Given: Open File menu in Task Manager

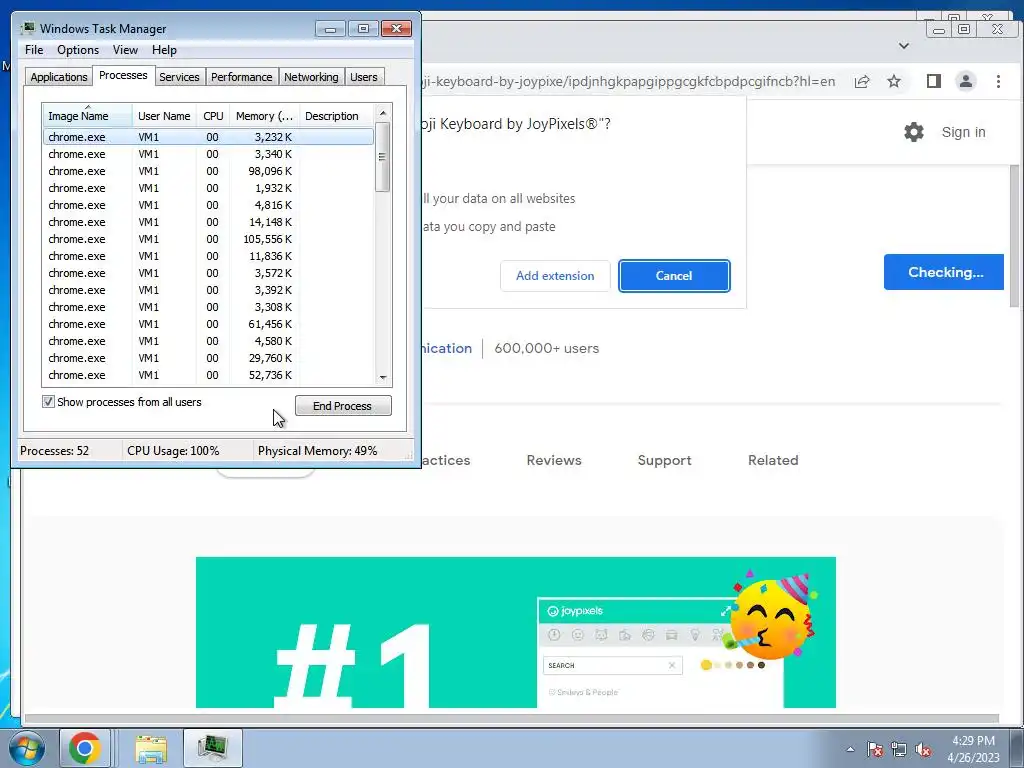Looking at the screenshot, I should point(34,50).
